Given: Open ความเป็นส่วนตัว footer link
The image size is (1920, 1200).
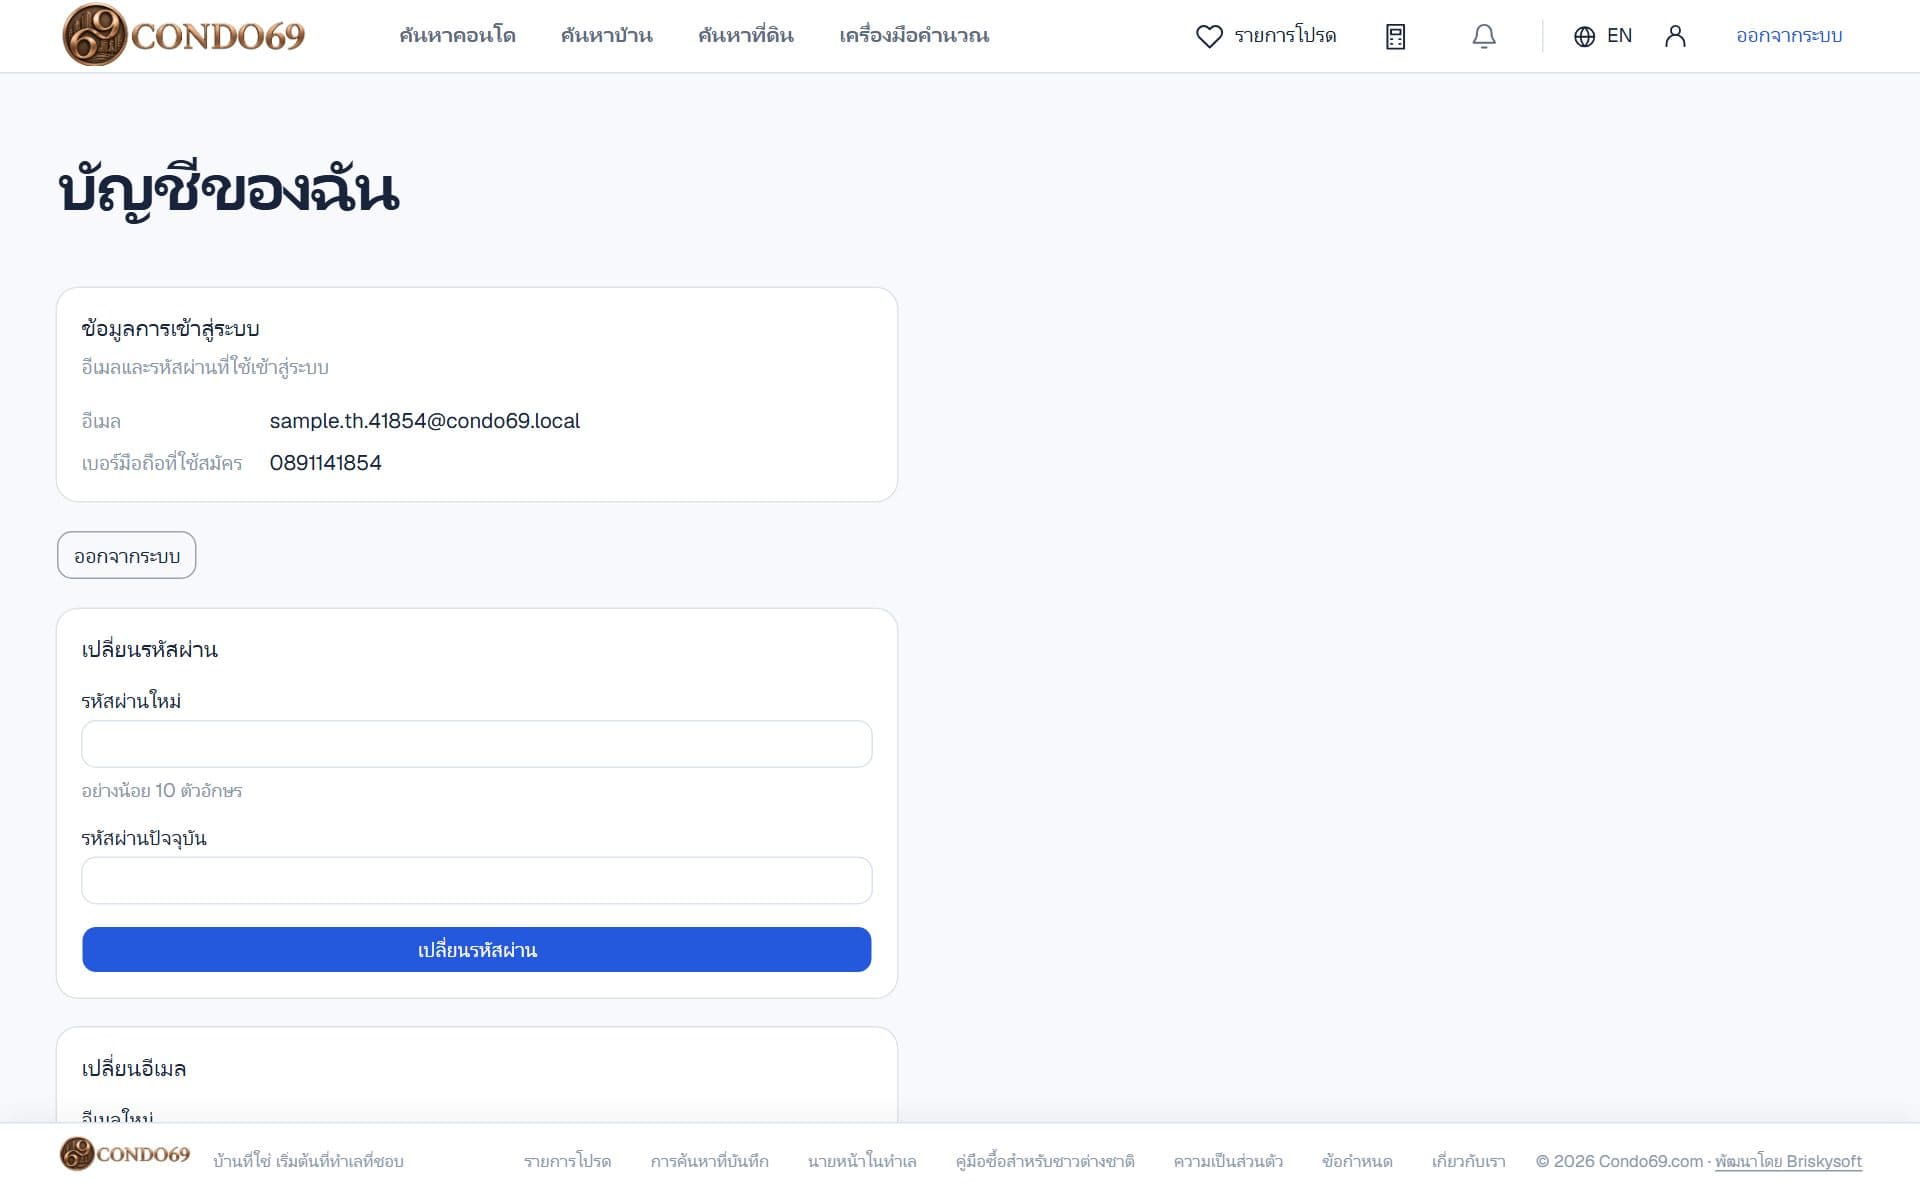Looking at the screenshot, I should coord(1228,1161).
